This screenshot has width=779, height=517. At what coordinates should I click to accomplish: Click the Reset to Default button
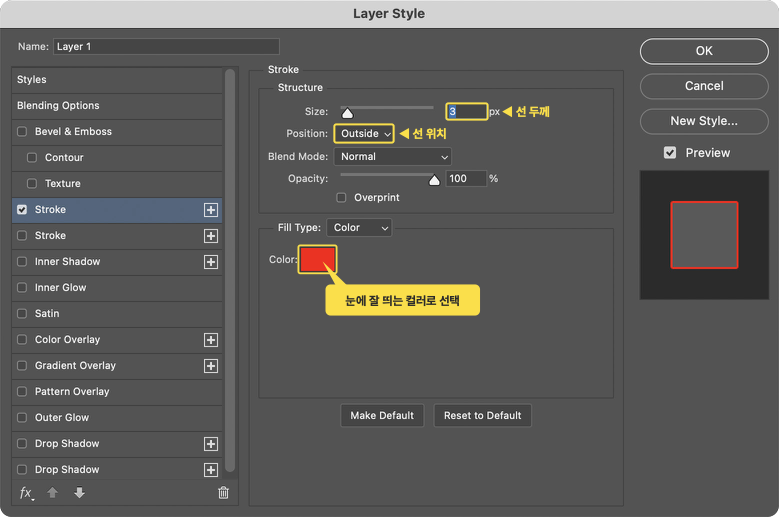[x=482, y=416]
